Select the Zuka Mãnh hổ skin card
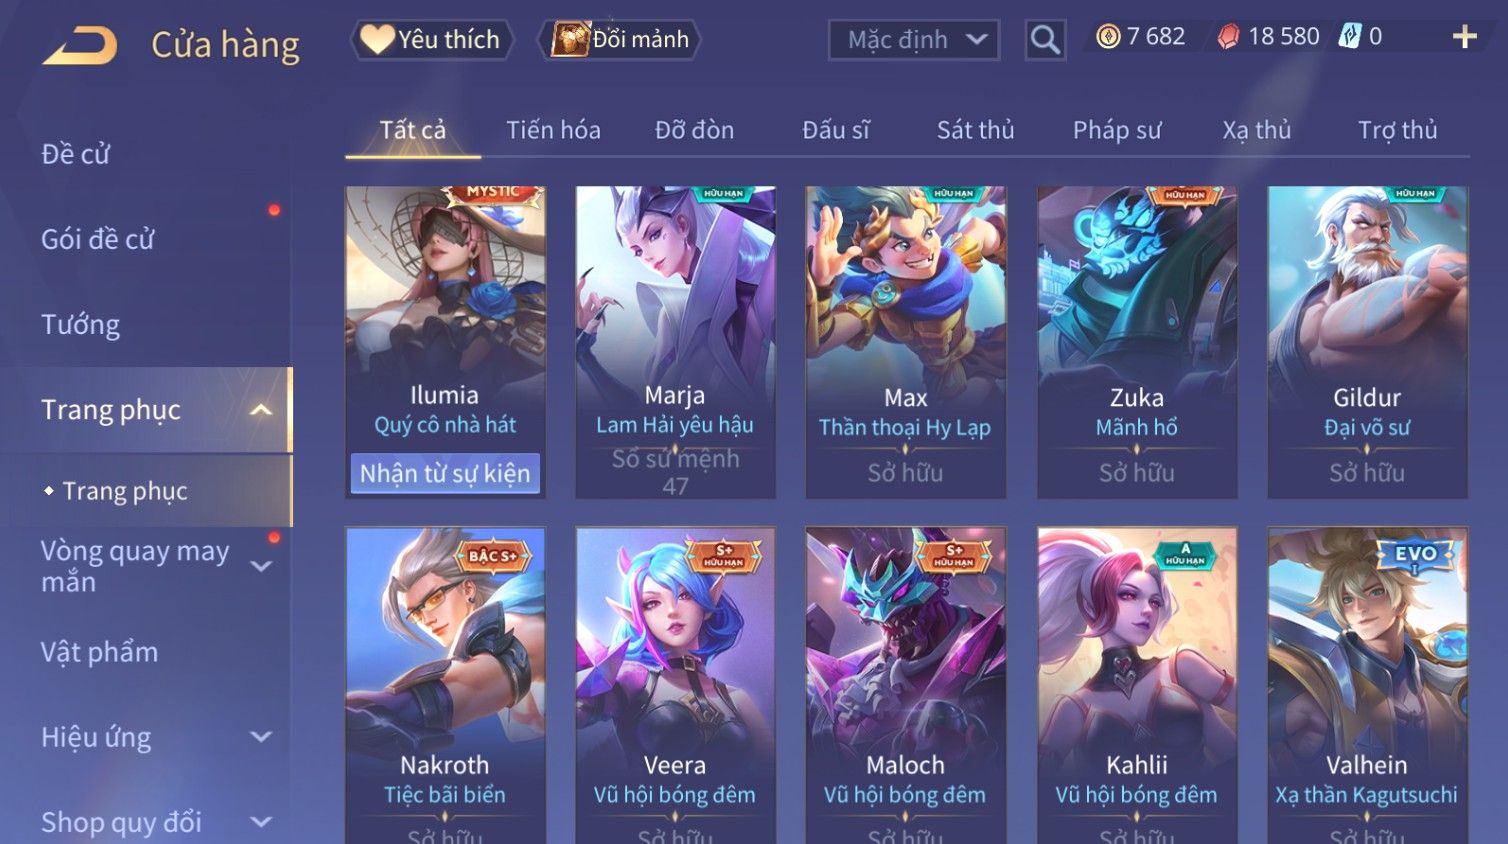Viewport: 1508px width, 844px height. [1137, 342]
